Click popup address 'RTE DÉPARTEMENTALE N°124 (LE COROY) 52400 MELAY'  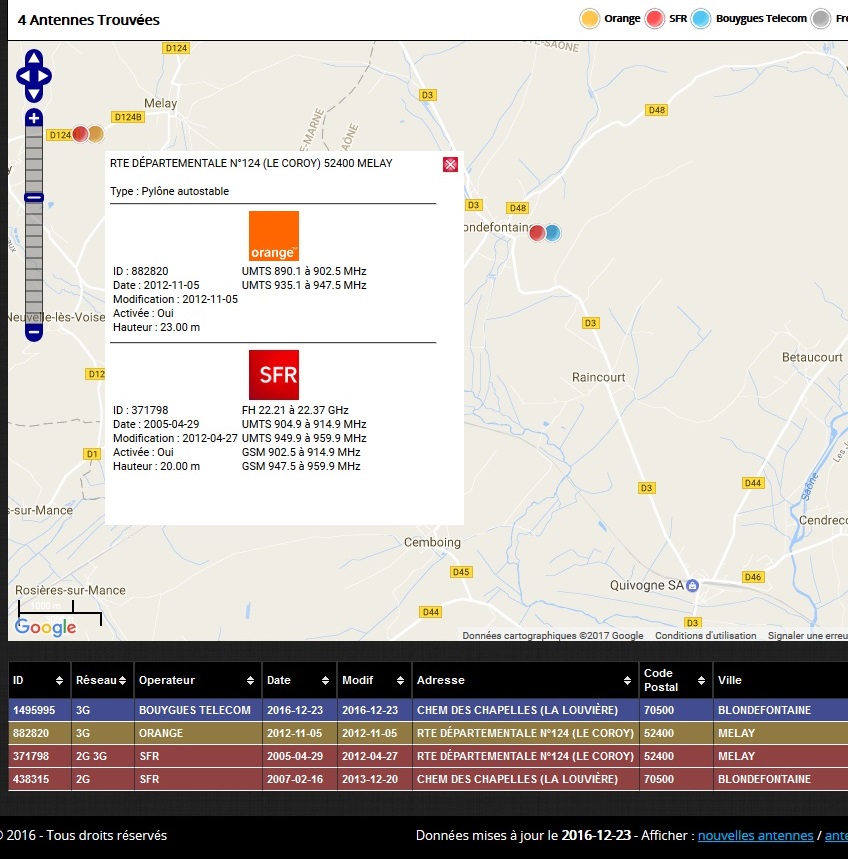251,163
